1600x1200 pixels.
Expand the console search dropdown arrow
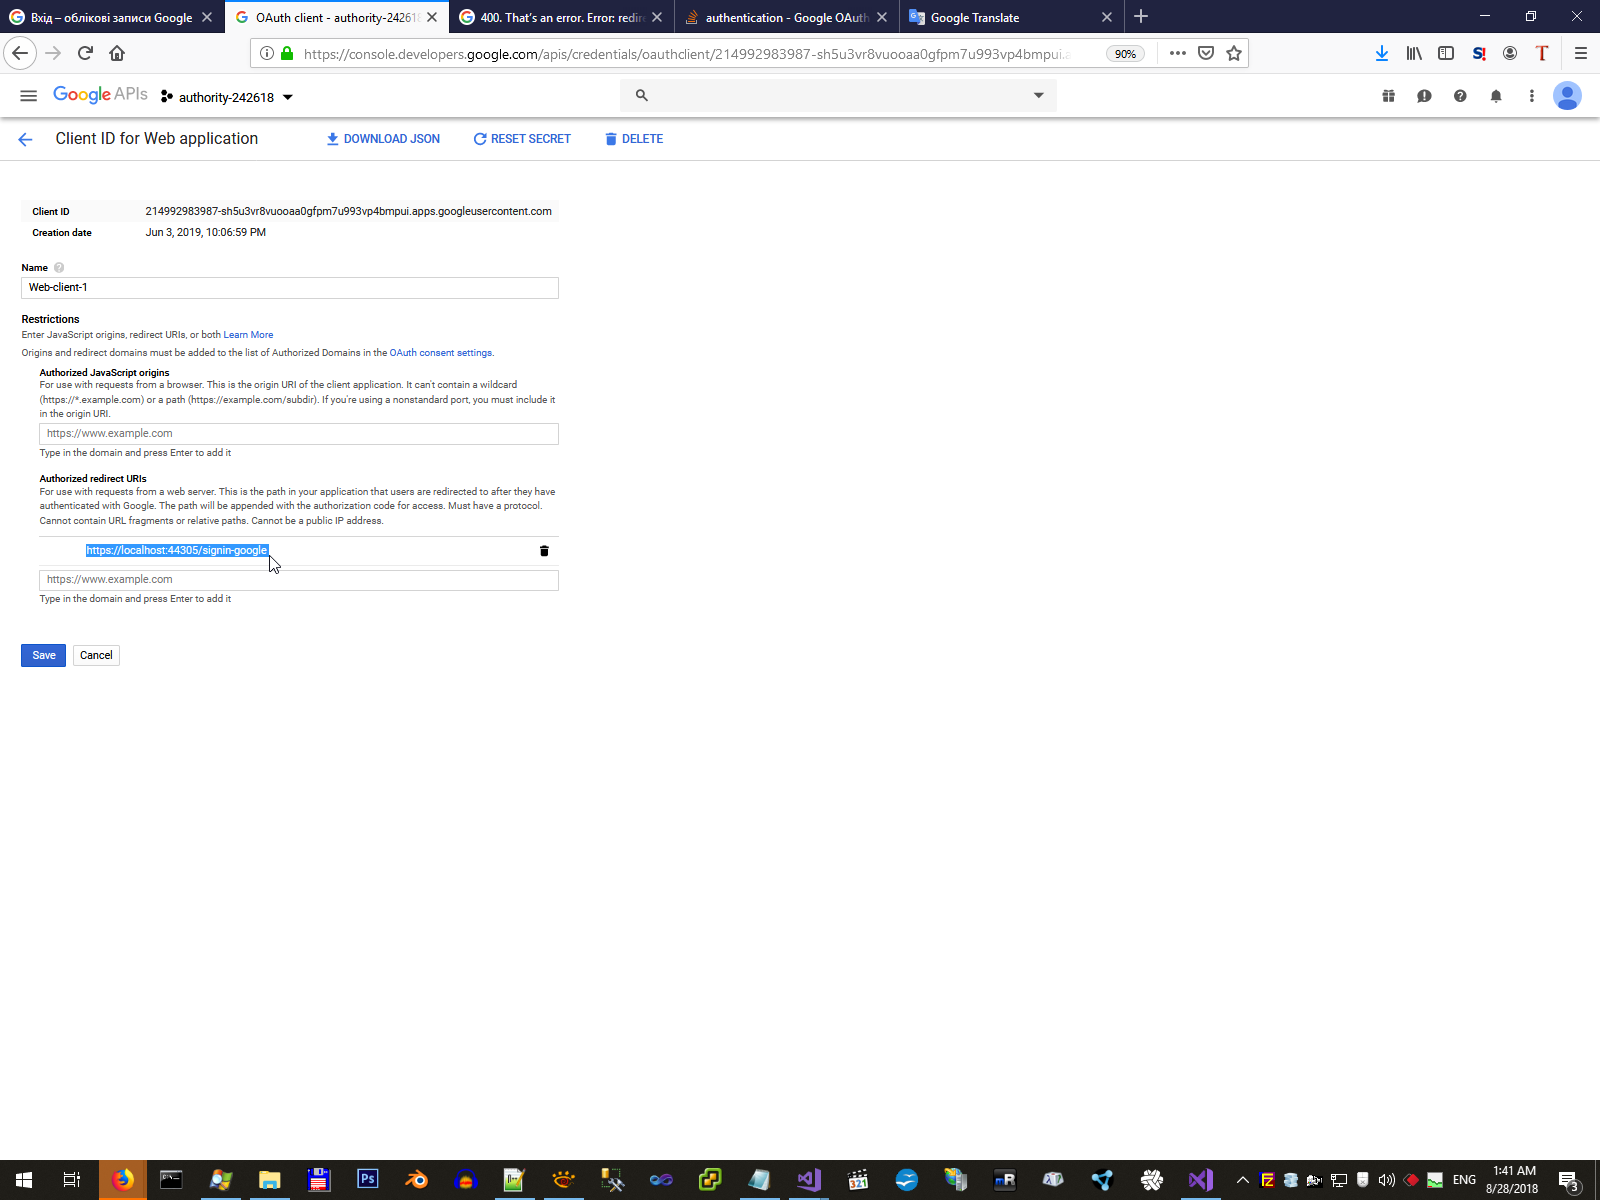1039,96
